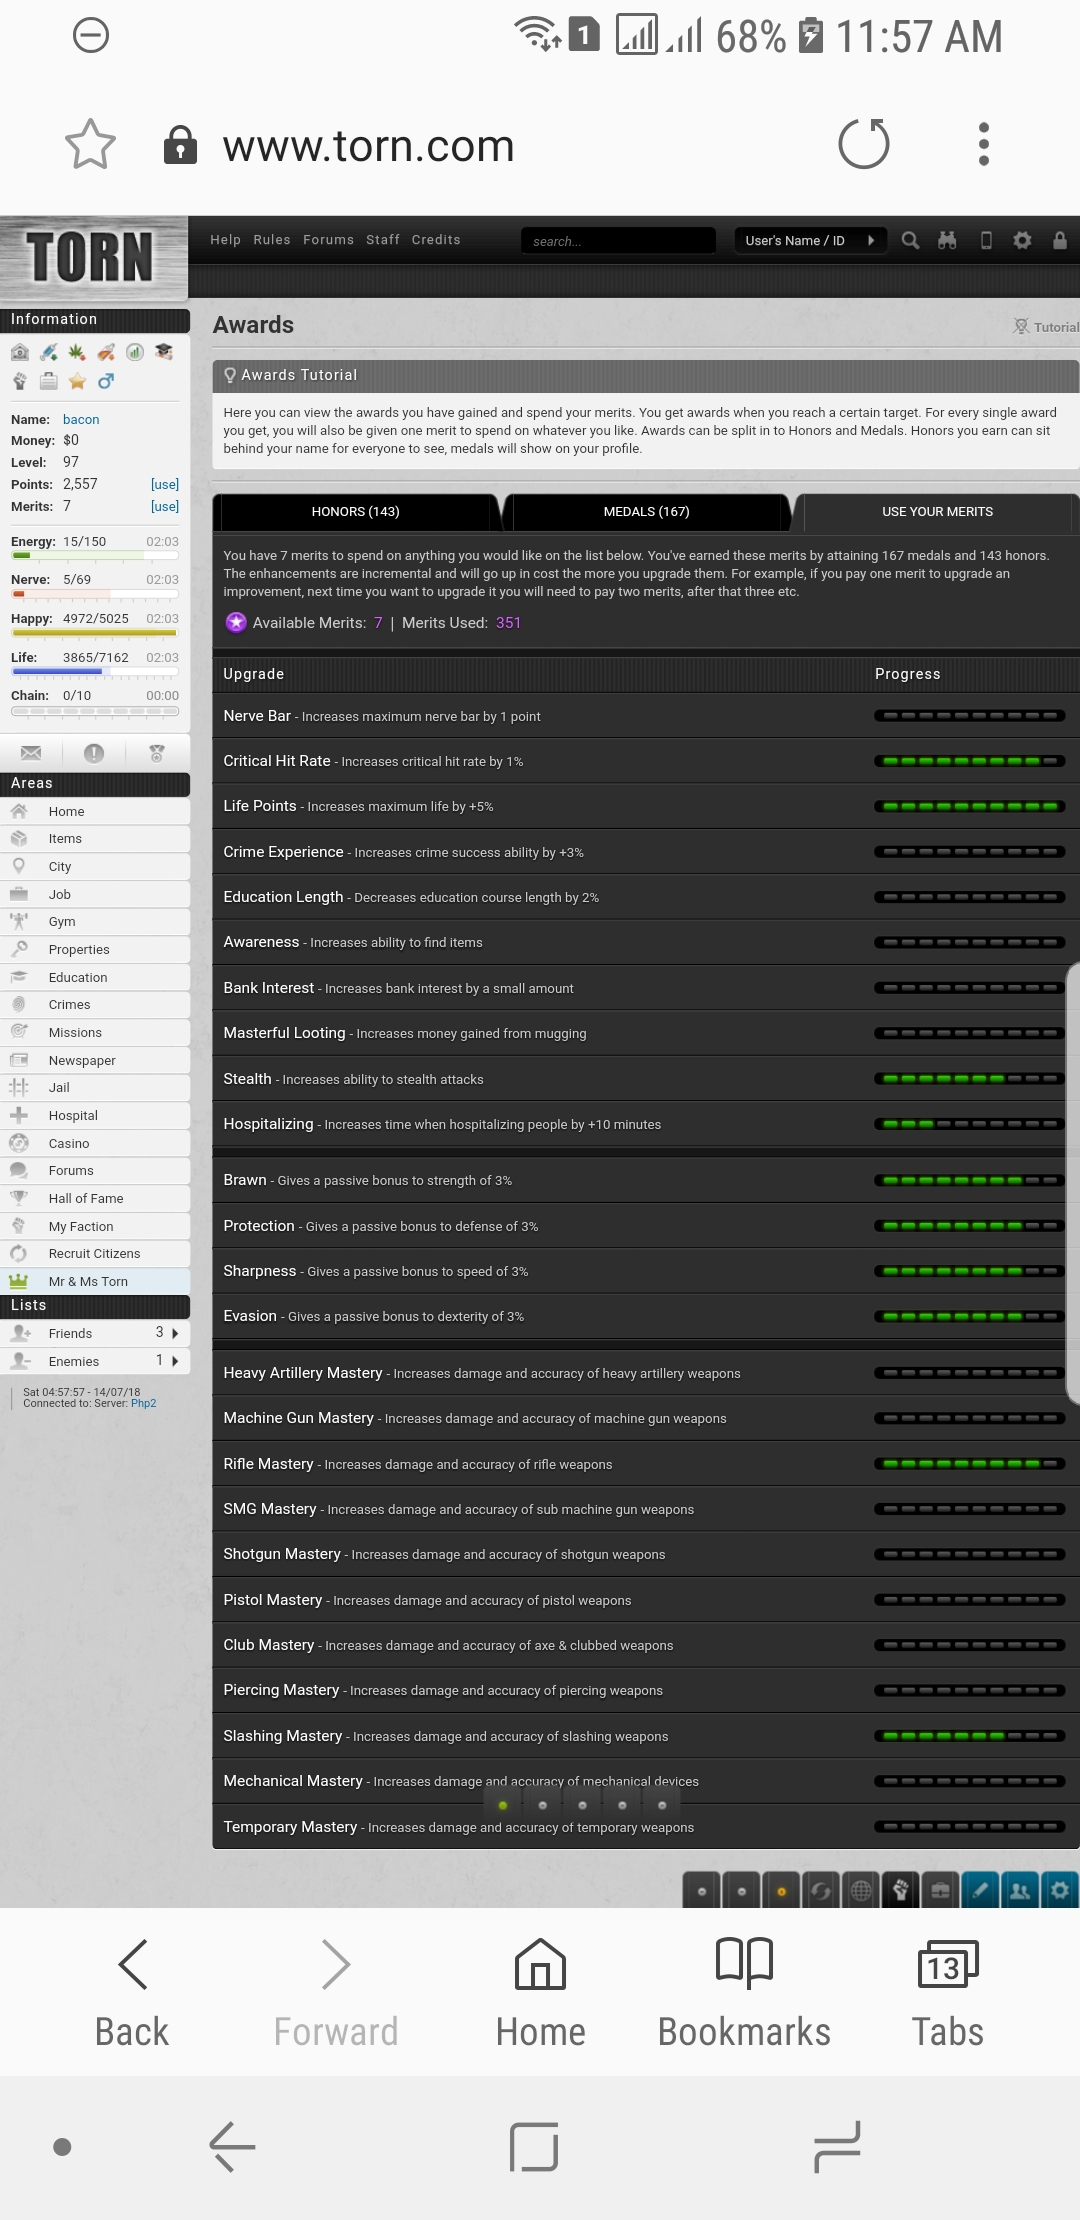Click the bazaar house status icon

(x=19, y=352)
